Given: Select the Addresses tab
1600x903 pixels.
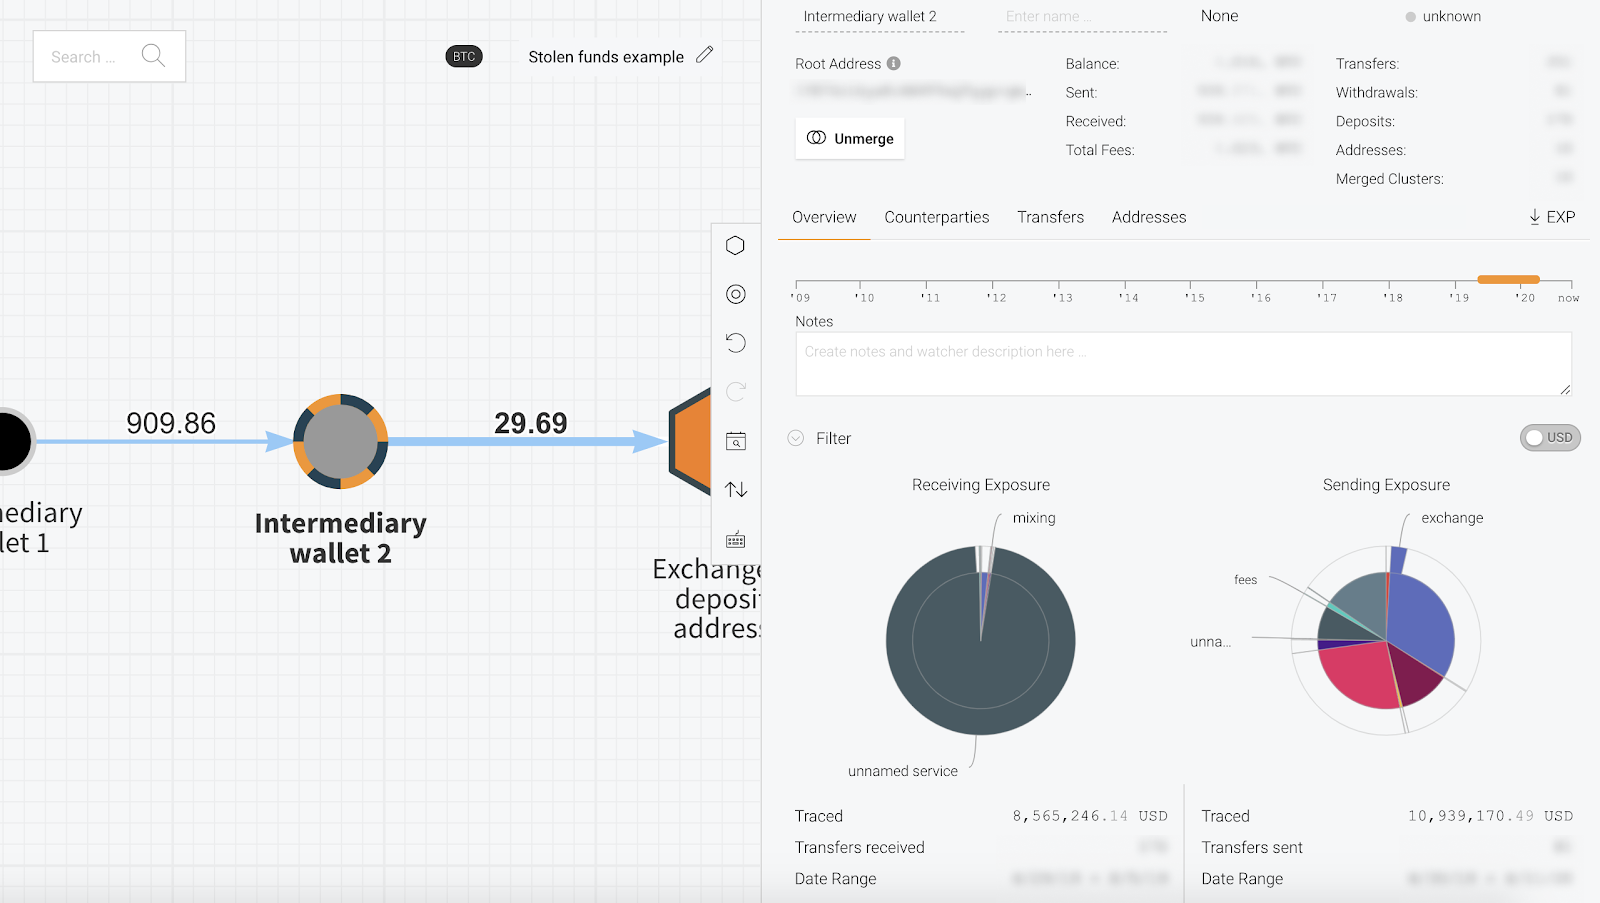Looking at the screenshot, I should point(1148,217).
